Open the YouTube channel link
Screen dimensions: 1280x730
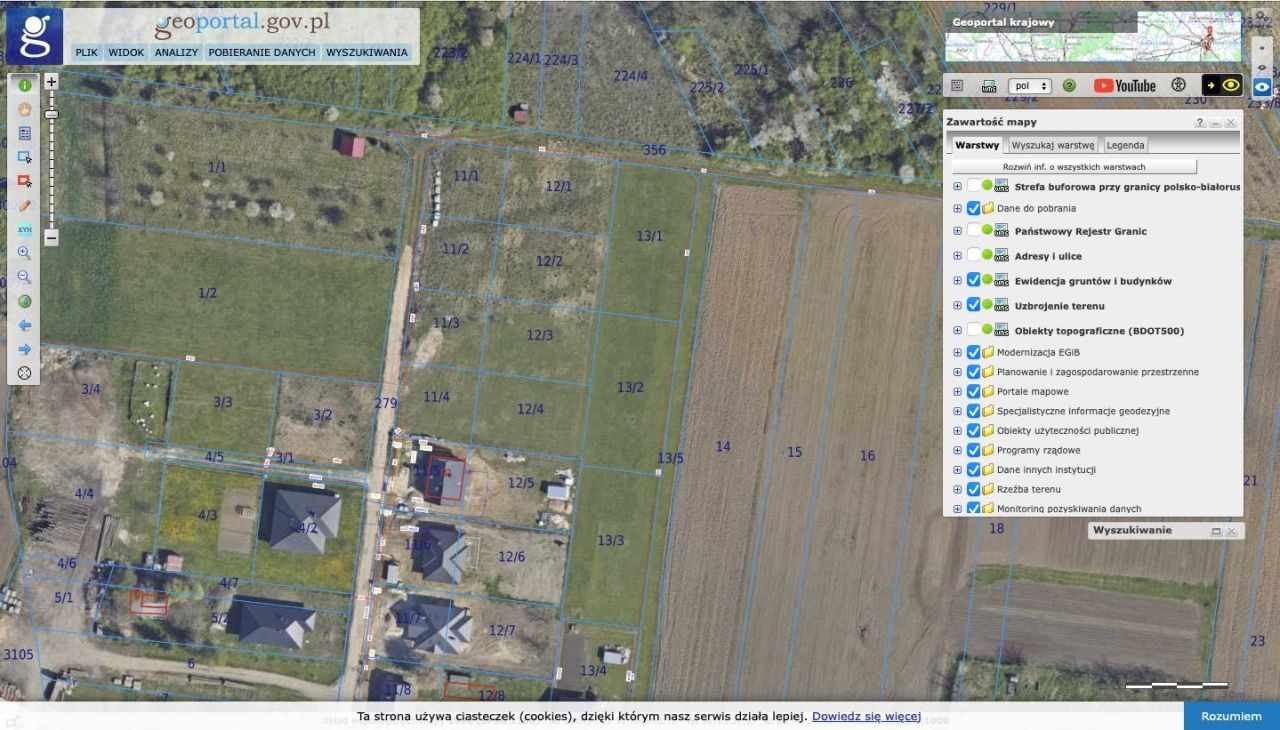(x=1125, y=86)
